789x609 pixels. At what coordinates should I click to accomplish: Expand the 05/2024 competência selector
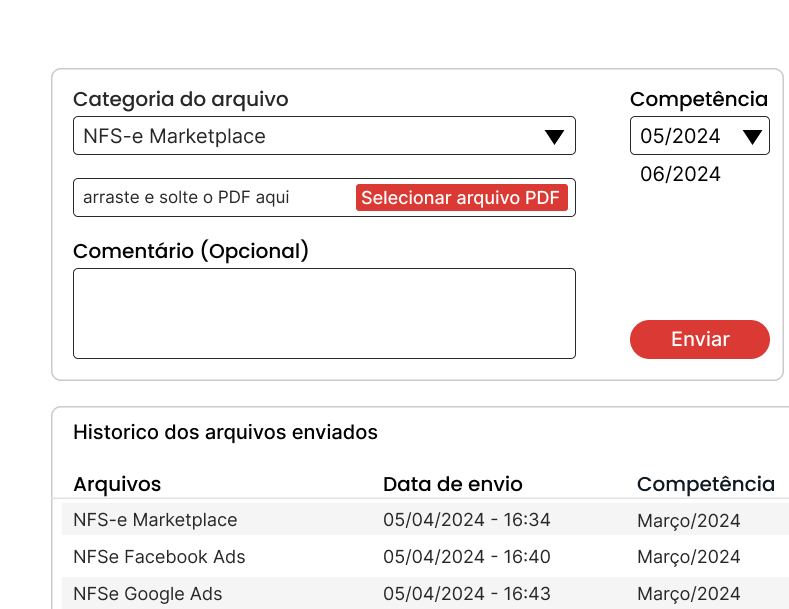pos(699,136)
